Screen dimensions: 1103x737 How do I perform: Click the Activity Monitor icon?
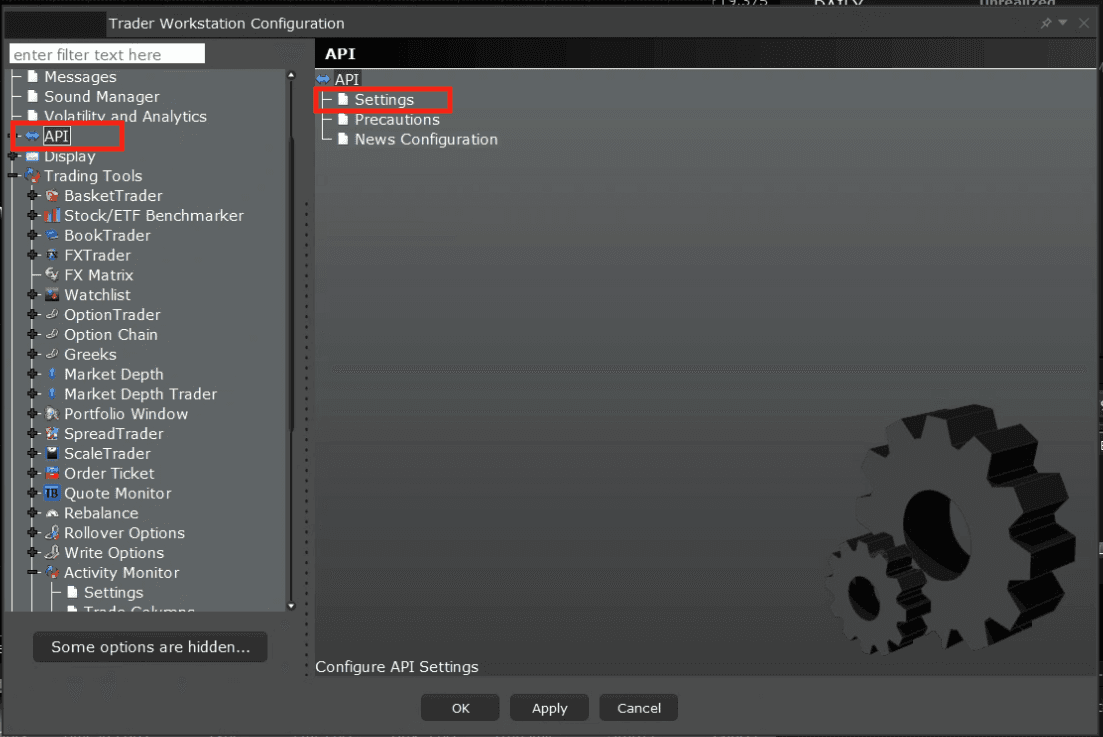[x=52, y=572]
